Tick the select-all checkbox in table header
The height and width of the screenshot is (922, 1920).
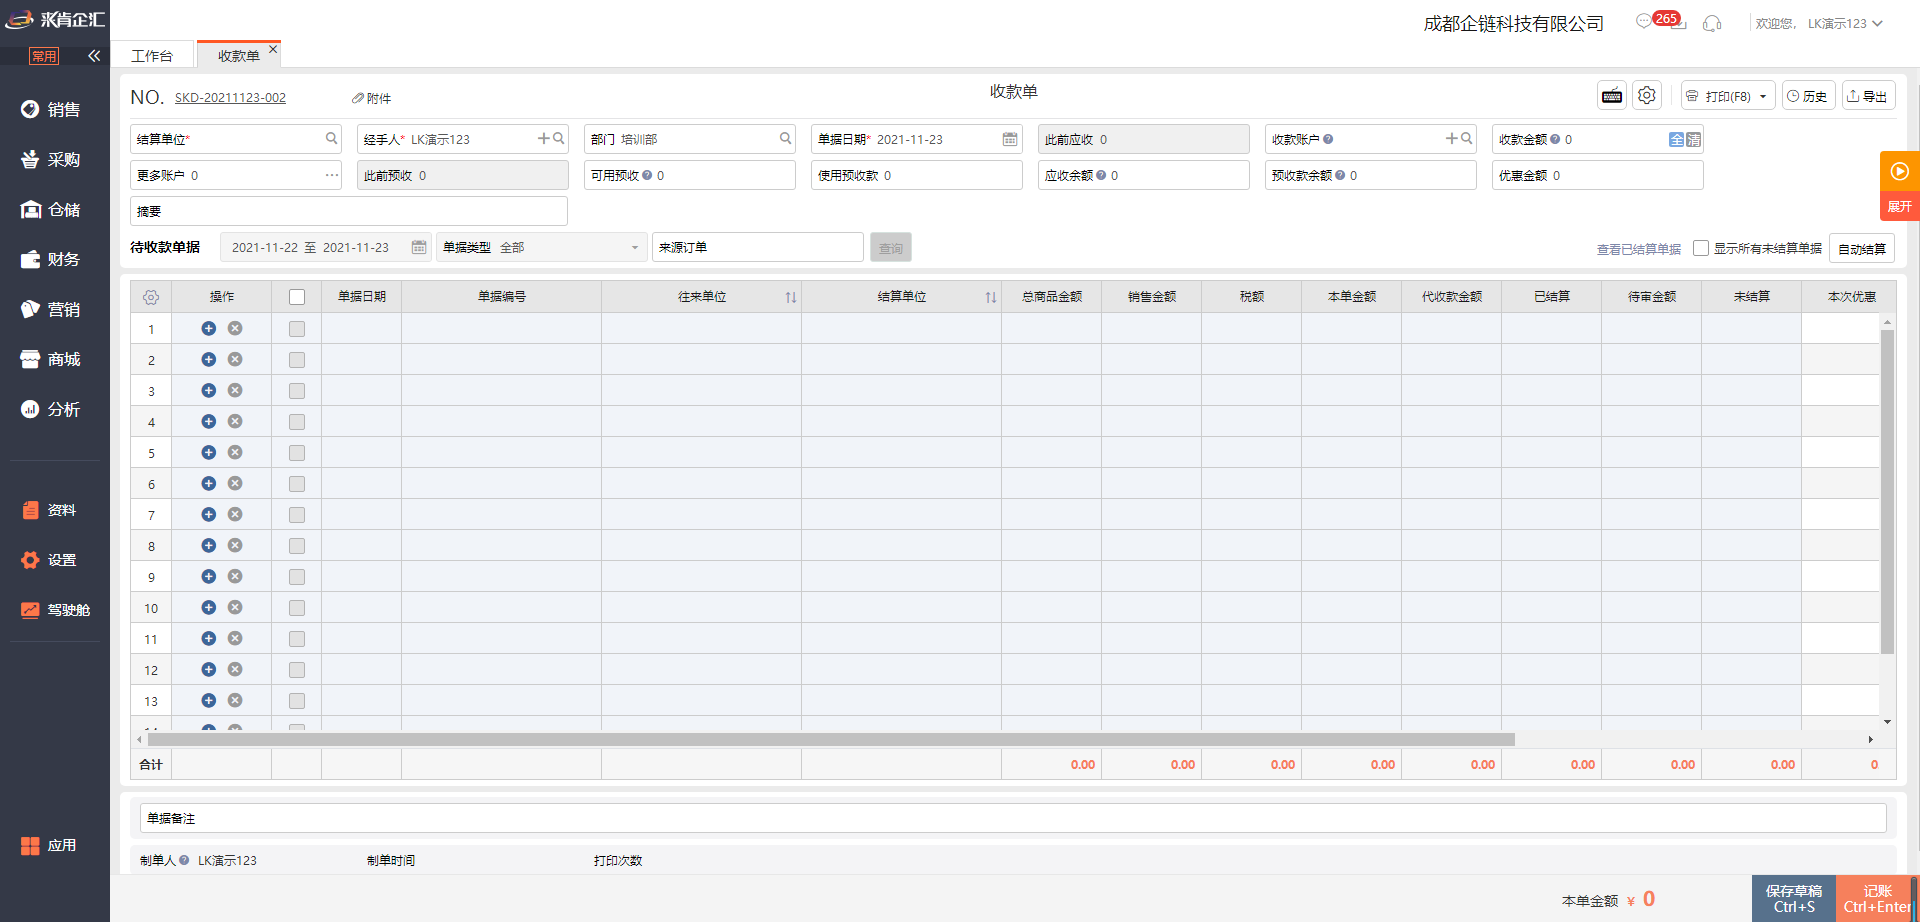297,297
